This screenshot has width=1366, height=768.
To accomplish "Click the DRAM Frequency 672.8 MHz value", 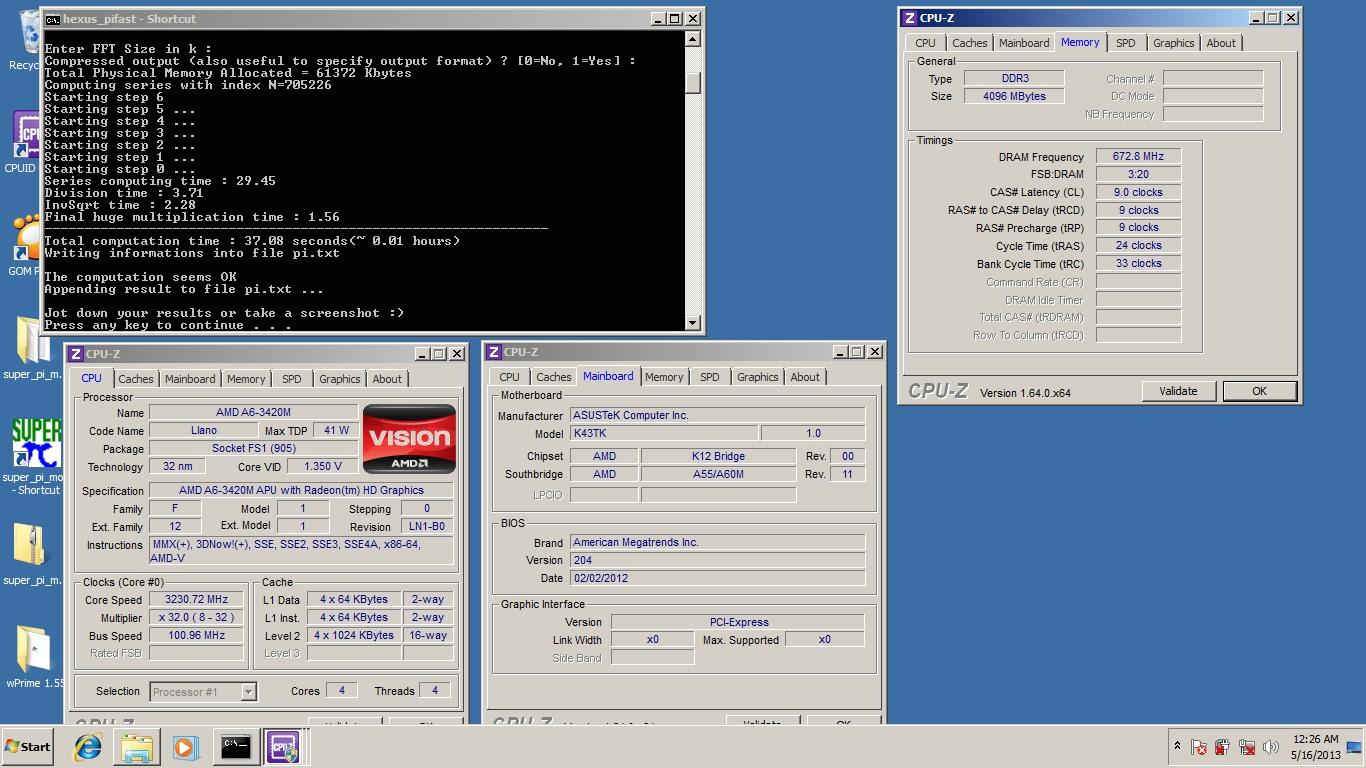I will (x=1138, y=156).
